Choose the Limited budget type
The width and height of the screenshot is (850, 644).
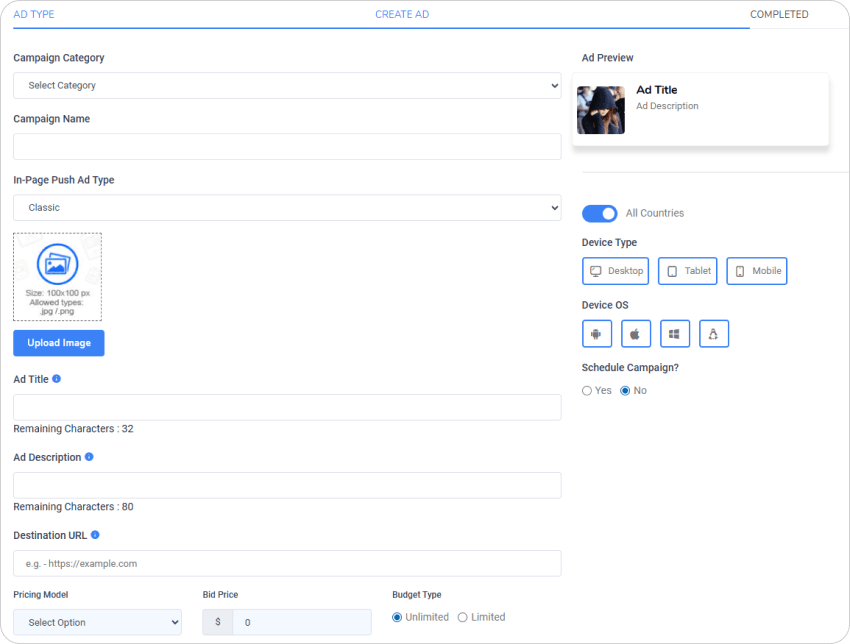tap(462, 617)
